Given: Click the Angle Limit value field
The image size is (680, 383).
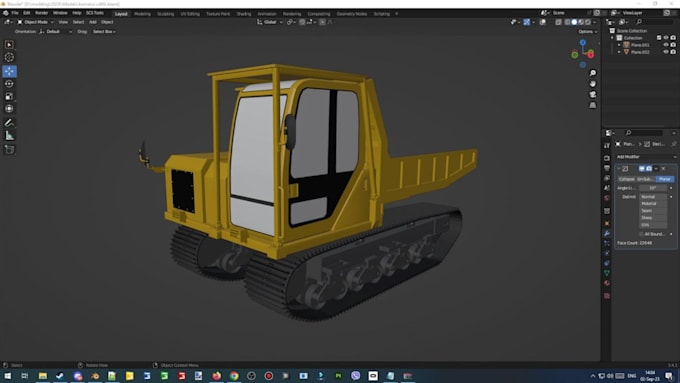Looking at the screenshot, I should 653,188.
